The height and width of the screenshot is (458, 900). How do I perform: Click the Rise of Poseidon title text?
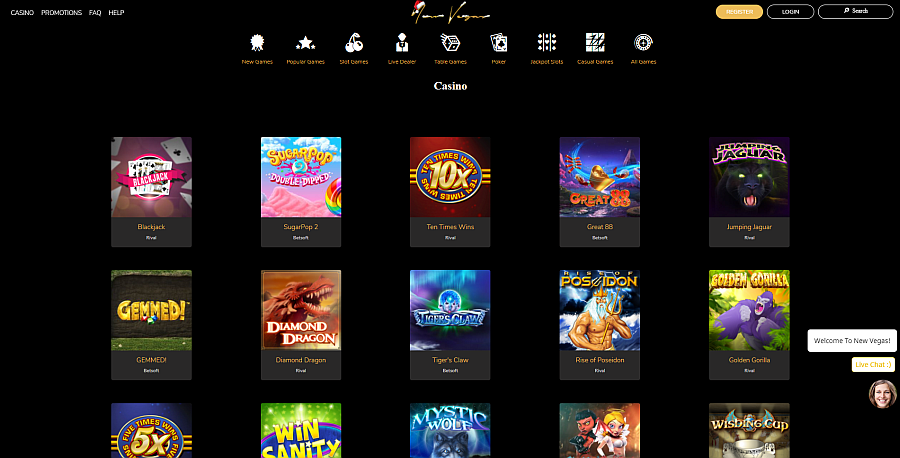click(x=600, y=360)
